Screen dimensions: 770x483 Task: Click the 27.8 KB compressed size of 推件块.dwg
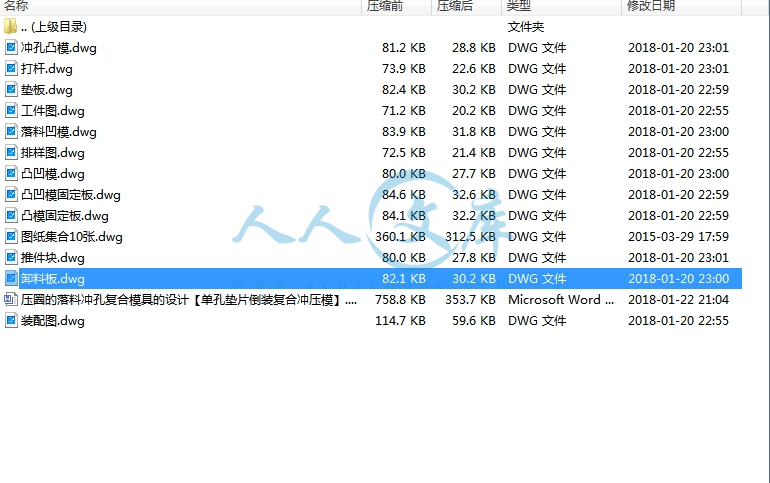pyautogui.click(x=474, y=258)
